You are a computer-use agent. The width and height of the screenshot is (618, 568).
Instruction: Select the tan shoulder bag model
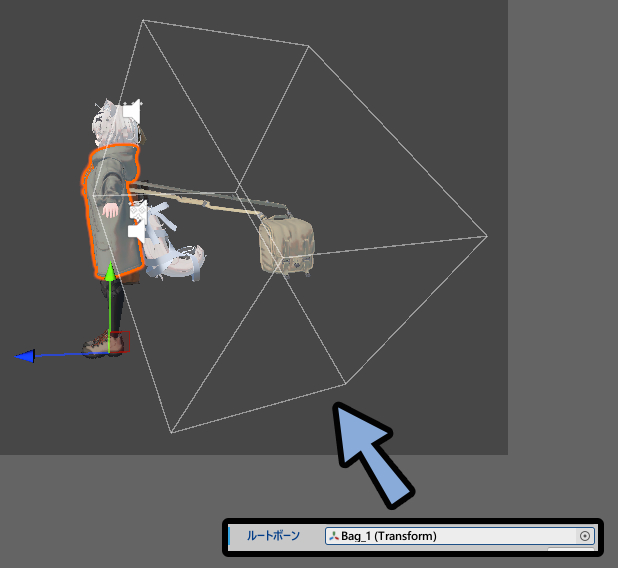[287, 246]
